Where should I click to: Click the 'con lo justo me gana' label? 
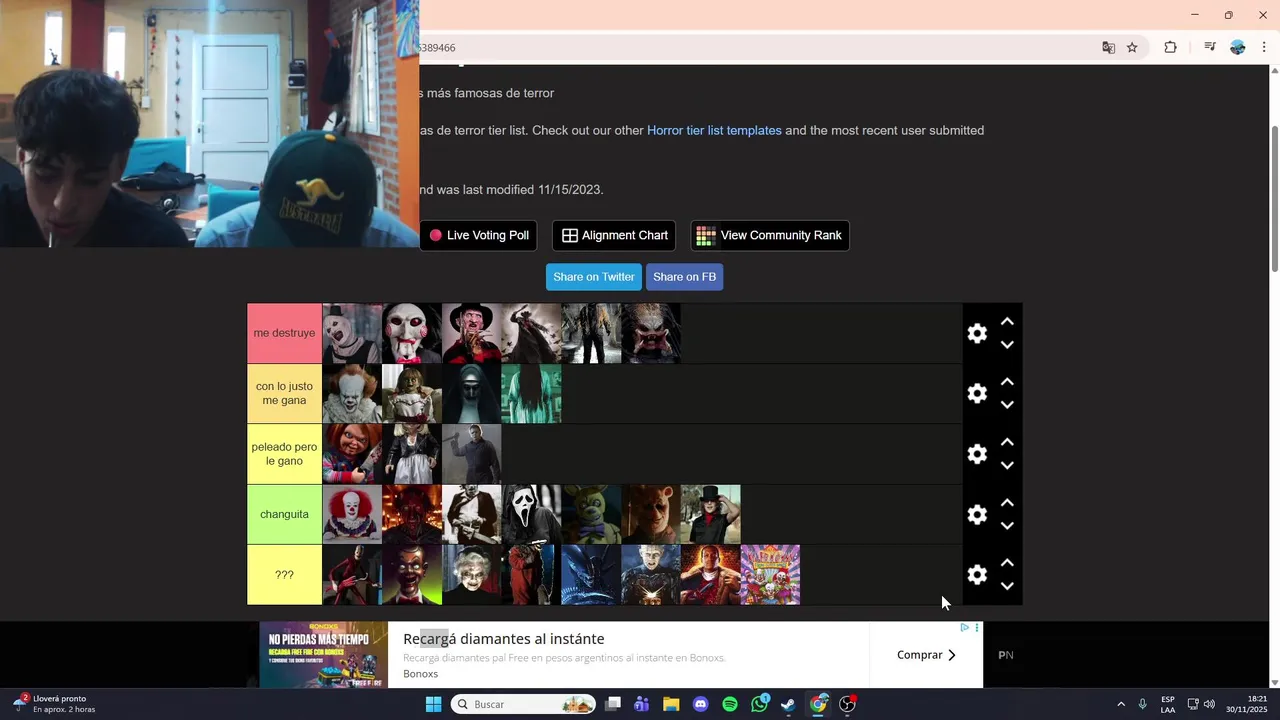pyautogui.click(x=284, y=393)
